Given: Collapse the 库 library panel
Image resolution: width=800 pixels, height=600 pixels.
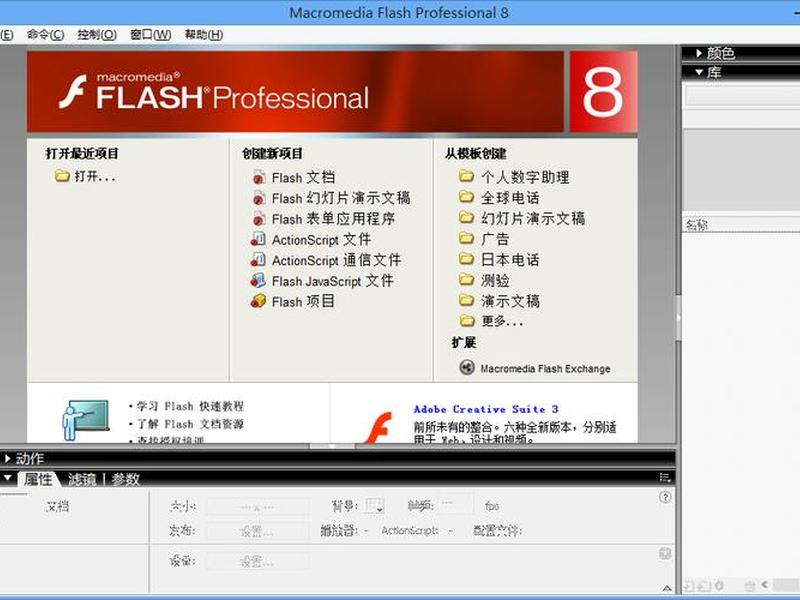Looking at the screenshot, I should 699,72.
